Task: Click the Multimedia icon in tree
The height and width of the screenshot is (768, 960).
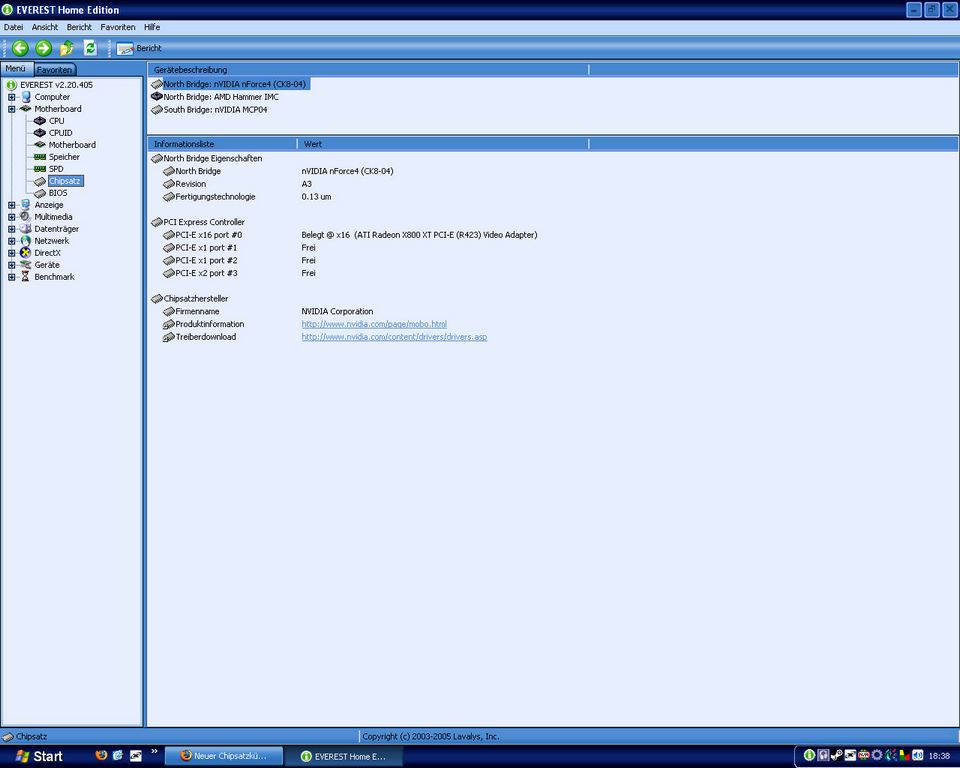Action: [x=26, y=217]
